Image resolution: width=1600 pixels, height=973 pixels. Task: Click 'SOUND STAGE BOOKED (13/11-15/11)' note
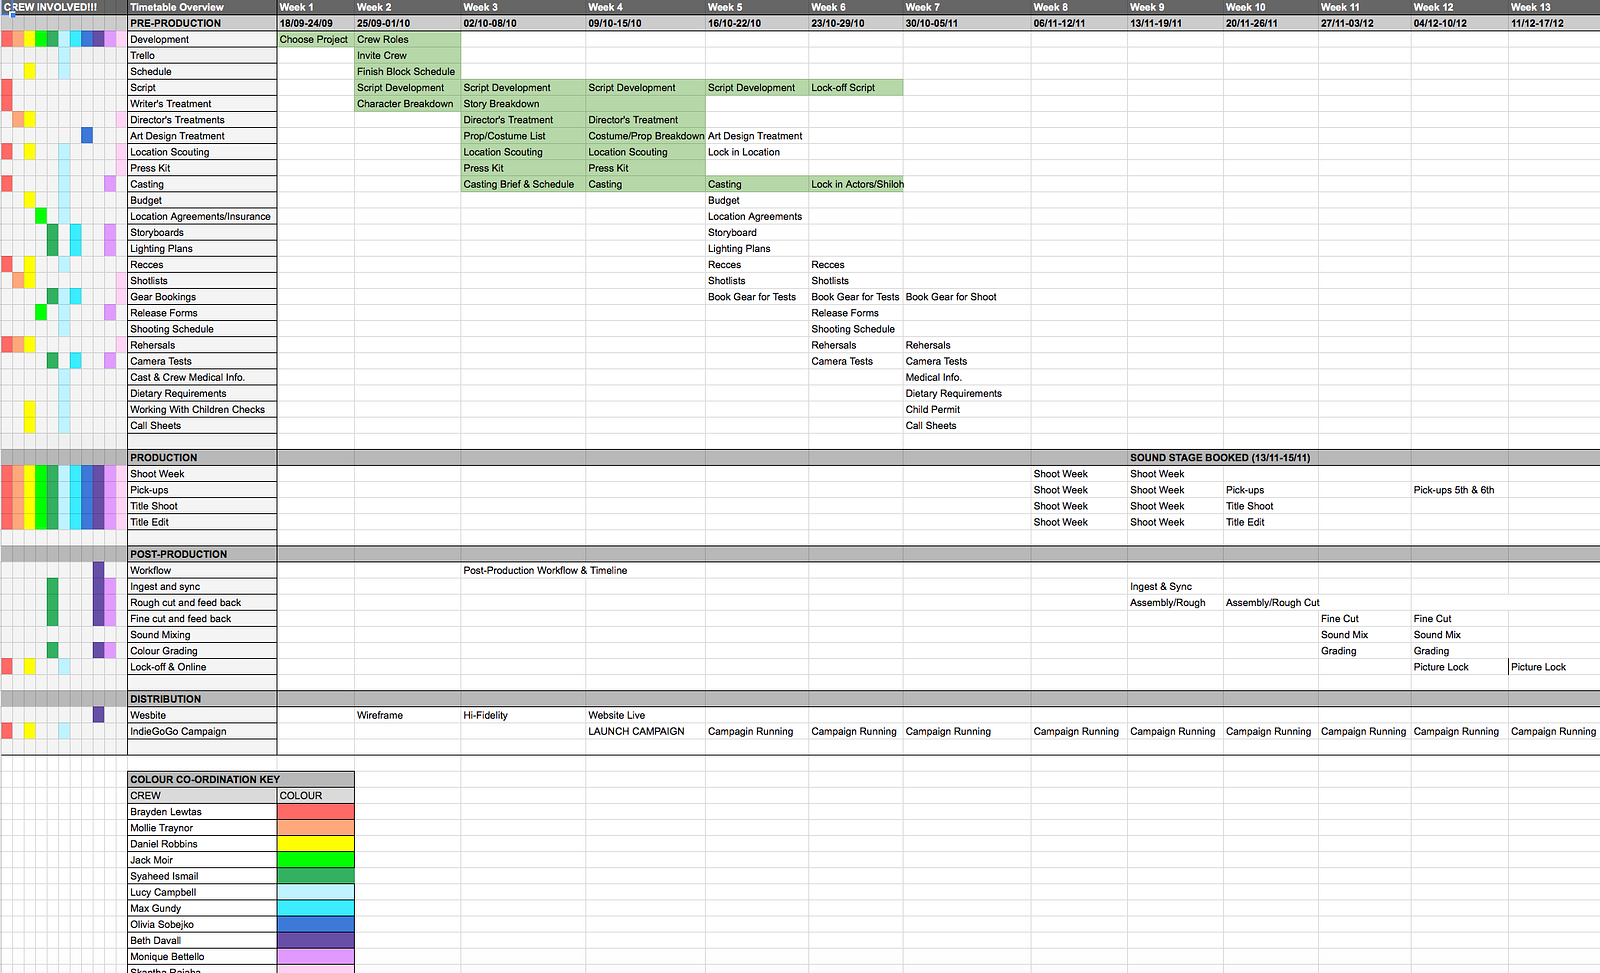tap(1220, 458)
